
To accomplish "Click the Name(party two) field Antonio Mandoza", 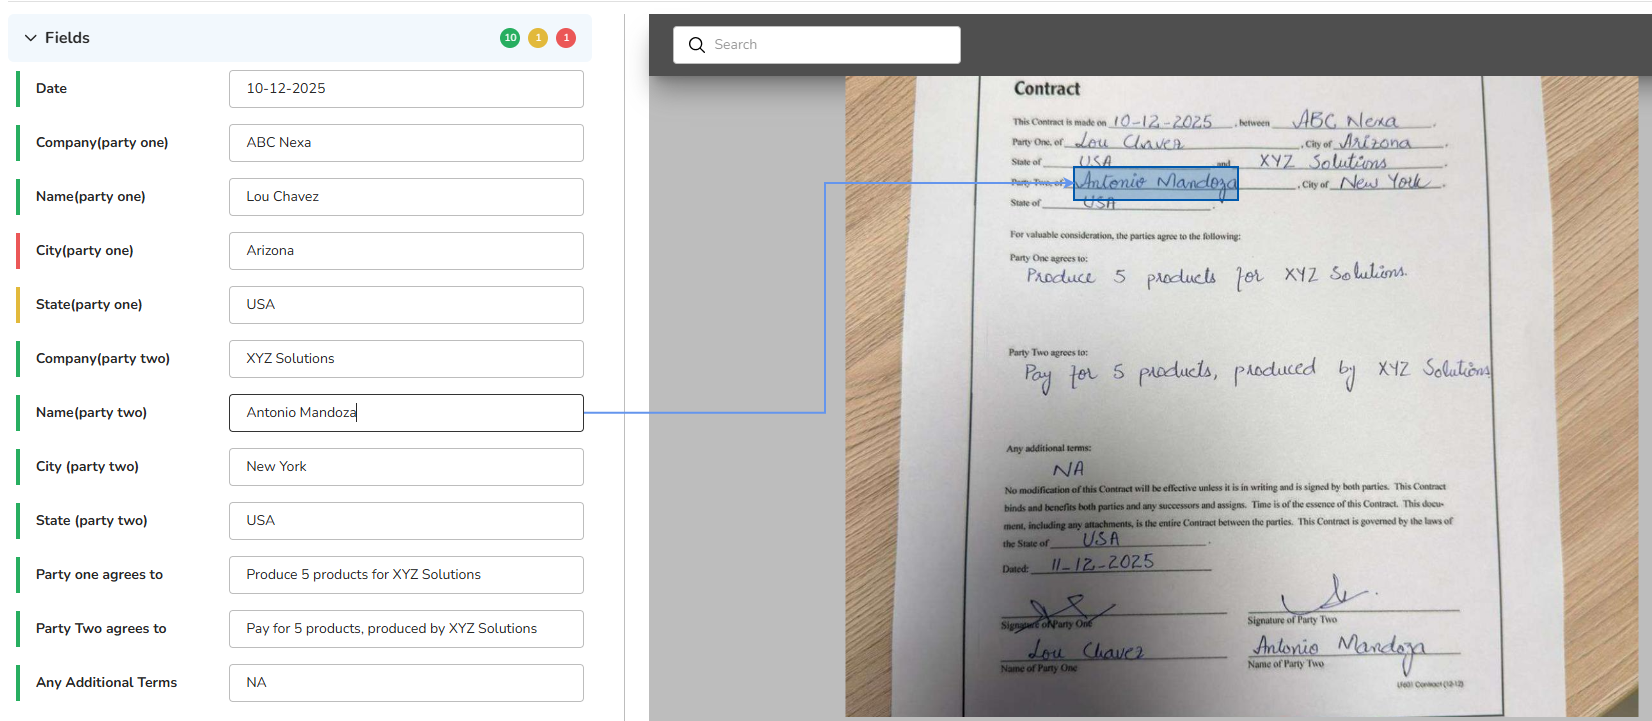I will [406, 413].
